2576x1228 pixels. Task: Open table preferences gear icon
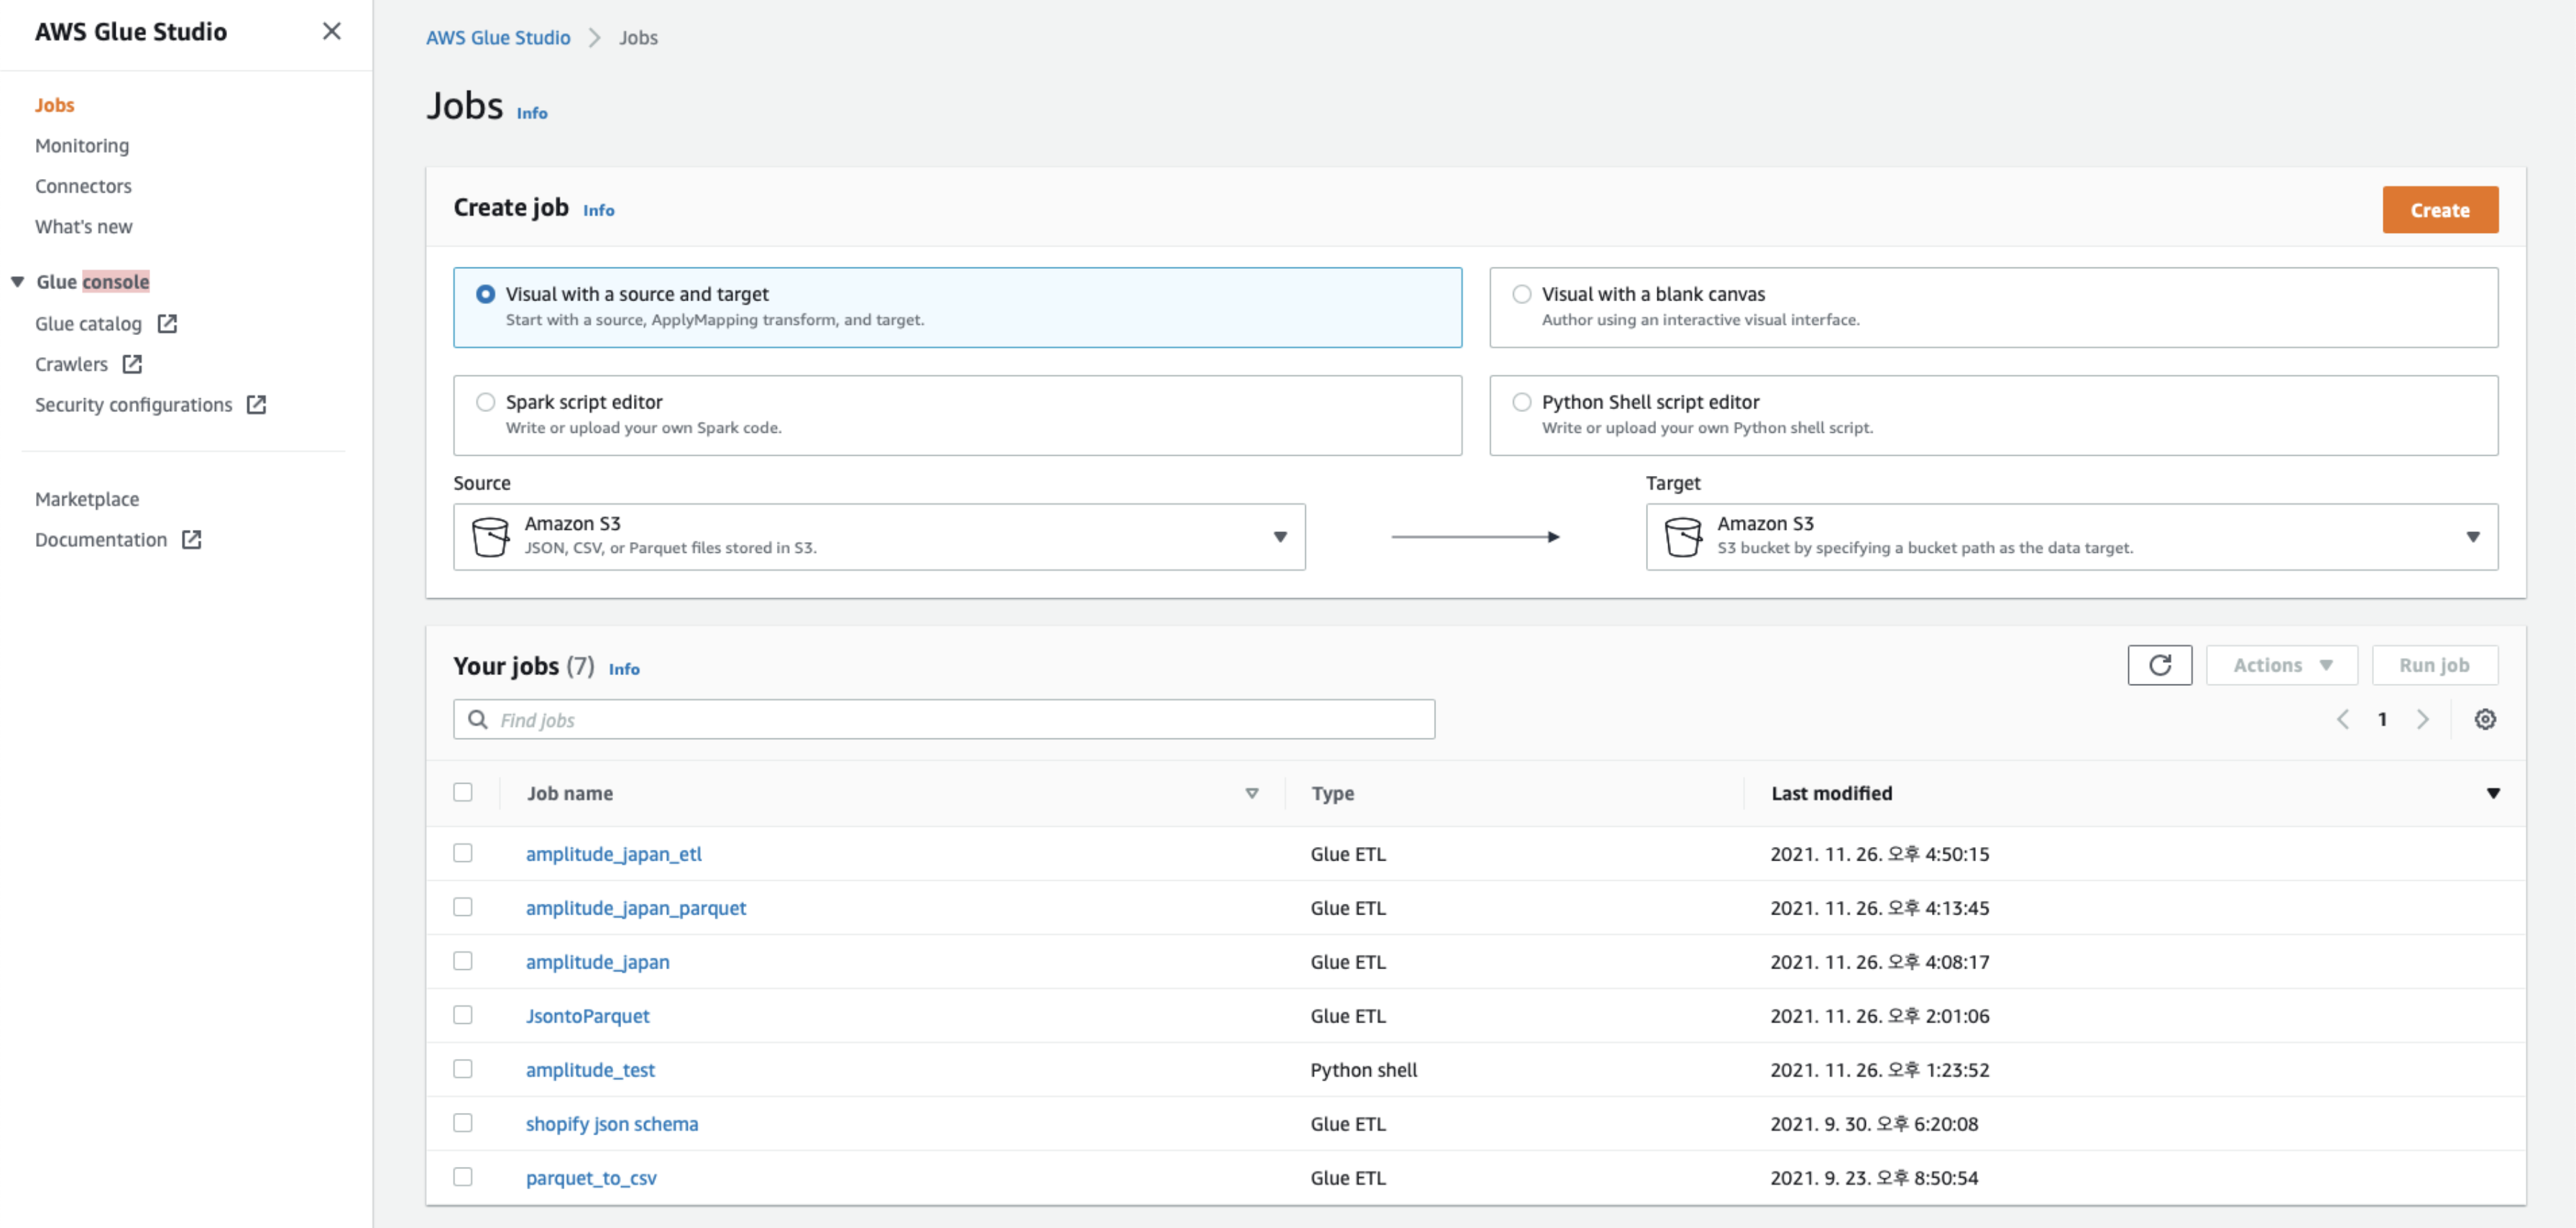coord(2484,719)
